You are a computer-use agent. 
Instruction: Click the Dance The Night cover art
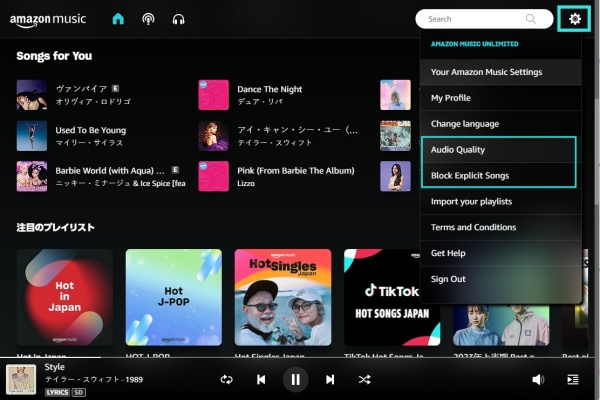[x=214, y=95]
